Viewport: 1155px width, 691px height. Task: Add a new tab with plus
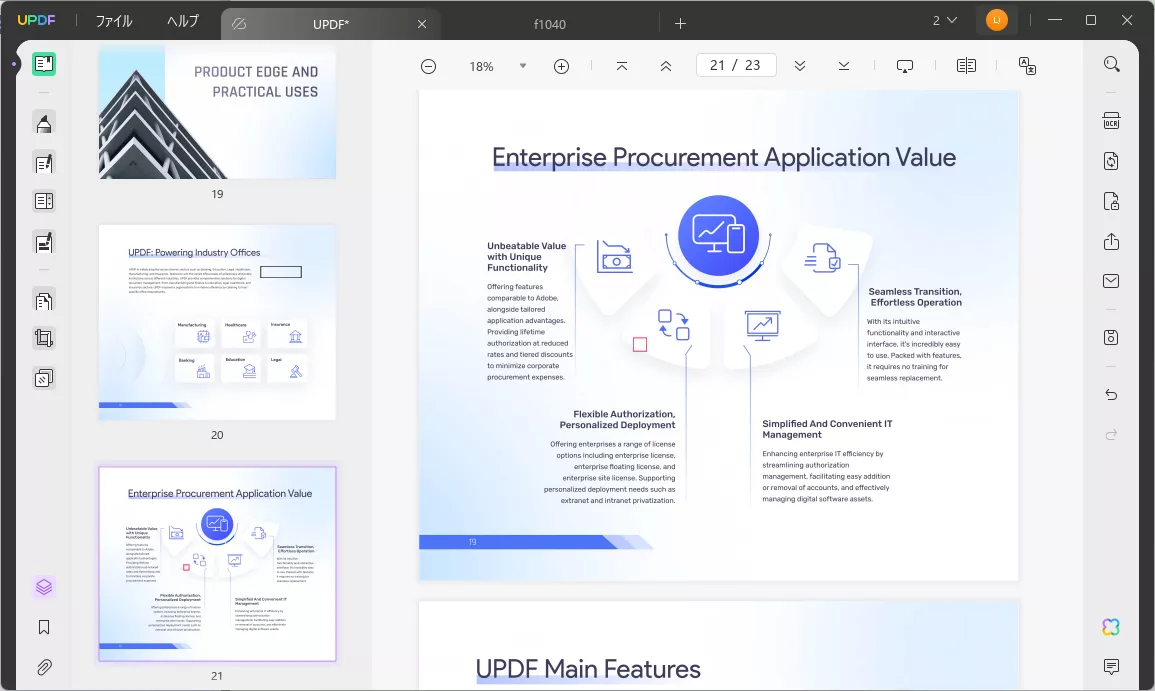tap(681, 24)
